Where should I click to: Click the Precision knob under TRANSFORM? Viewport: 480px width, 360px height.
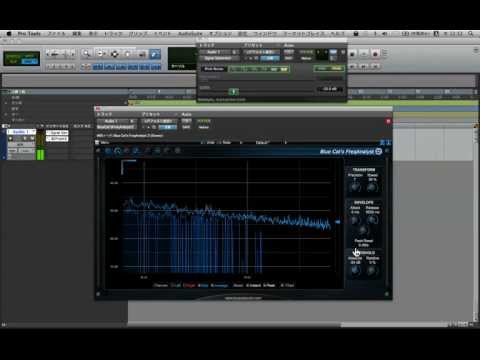pos(355,187)
